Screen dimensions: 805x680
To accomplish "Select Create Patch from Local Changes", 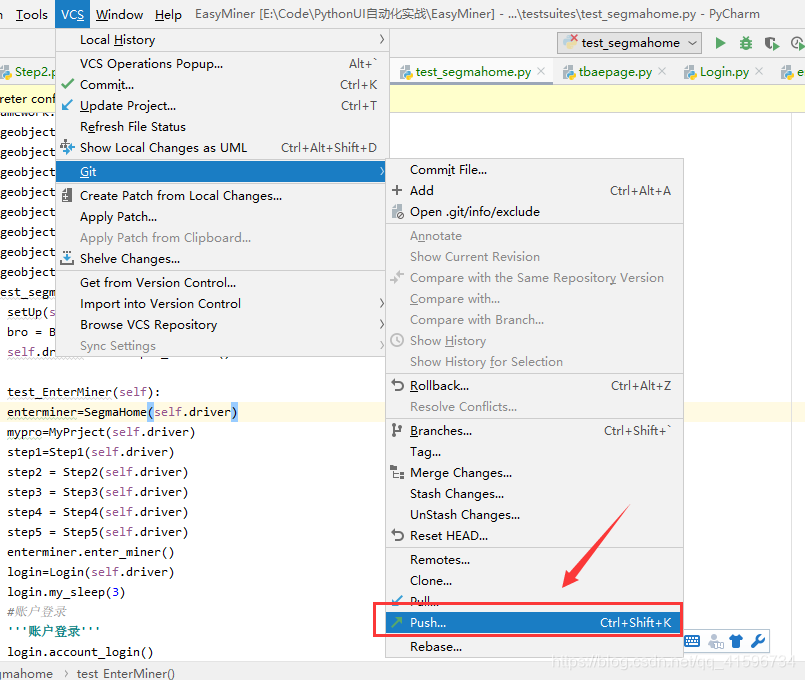I will click(221, 196).
